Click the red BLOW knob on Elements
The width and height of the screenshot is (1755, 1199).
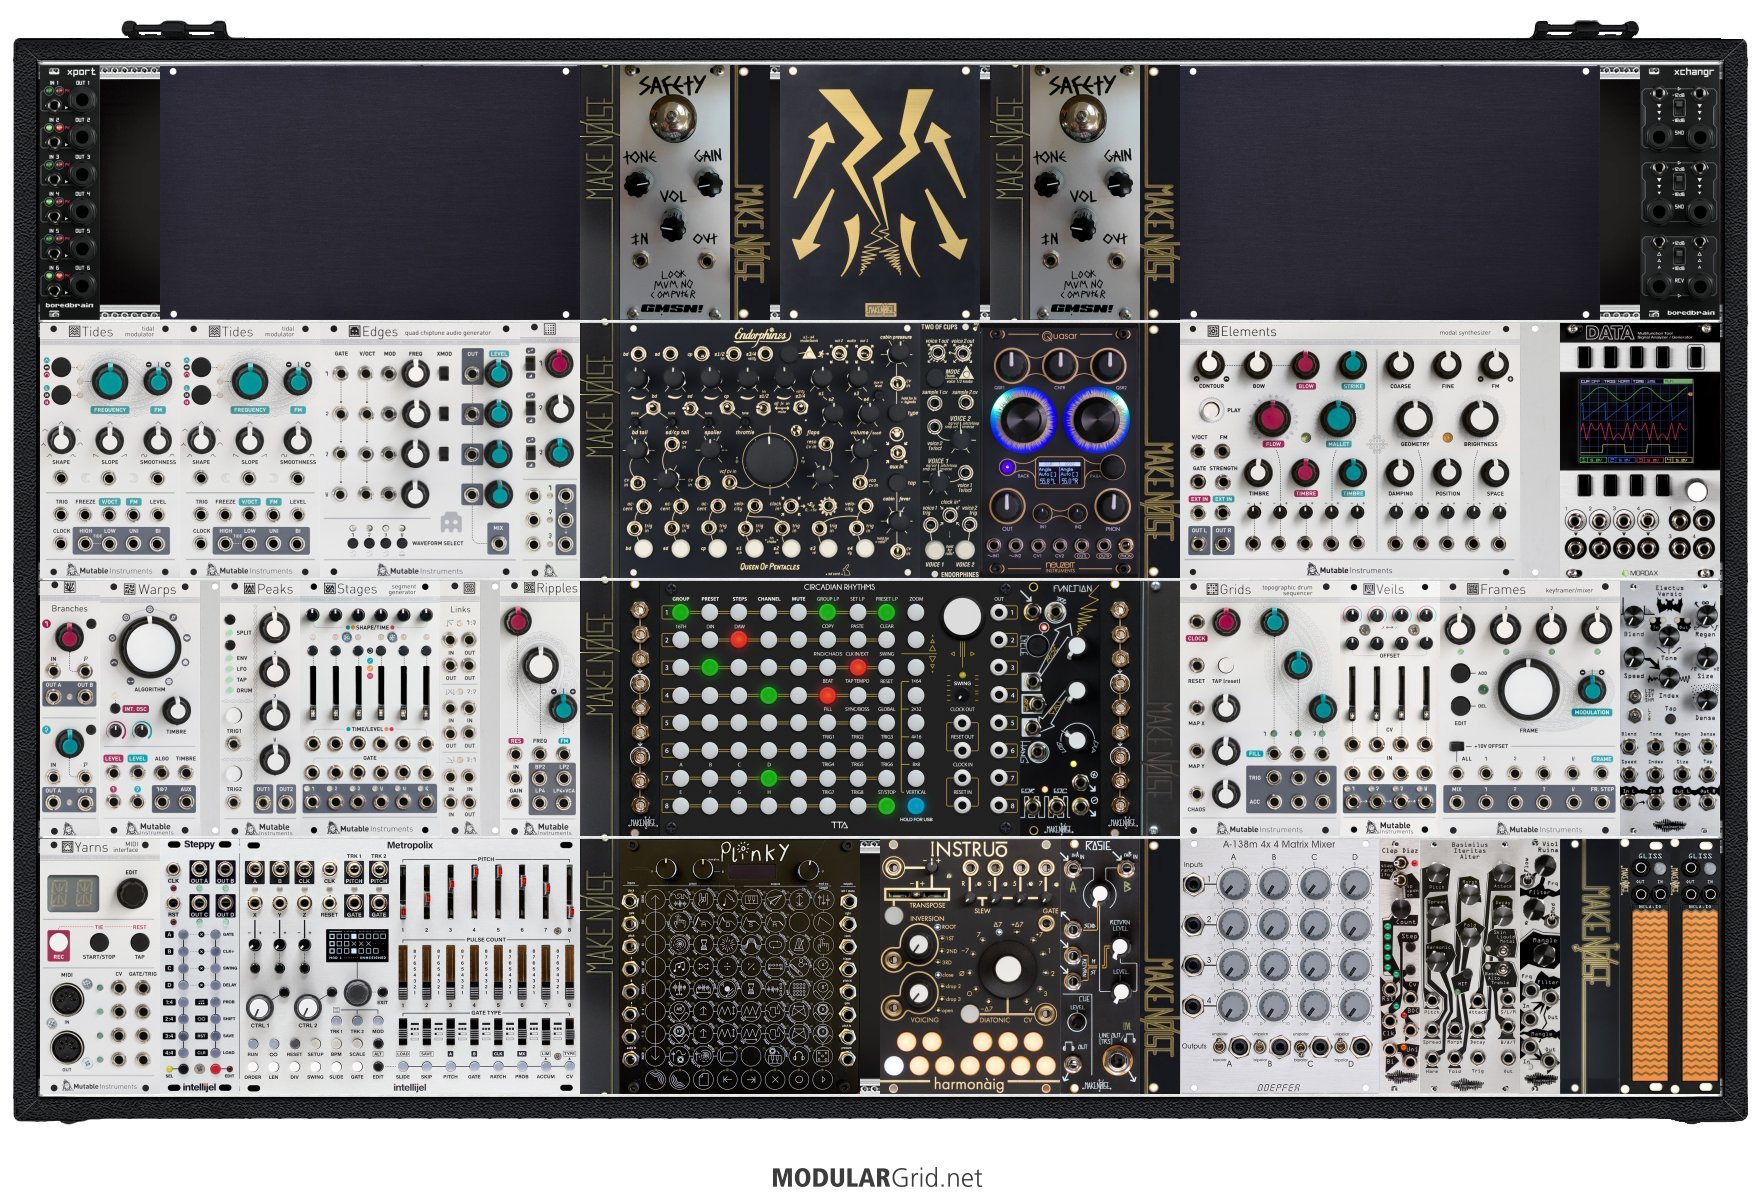(1305, 364)
